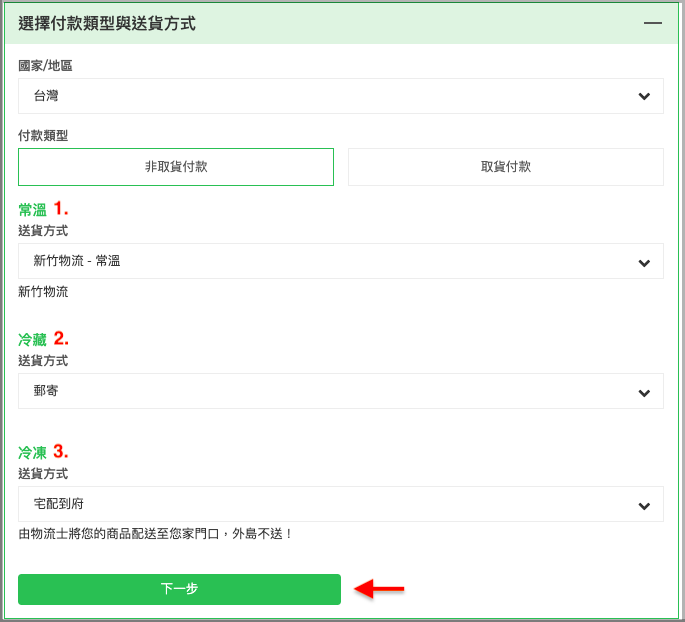Click the green 下一步 button
Image resolution: width=685 pixels, height=622 pixels.
[179, 589]
